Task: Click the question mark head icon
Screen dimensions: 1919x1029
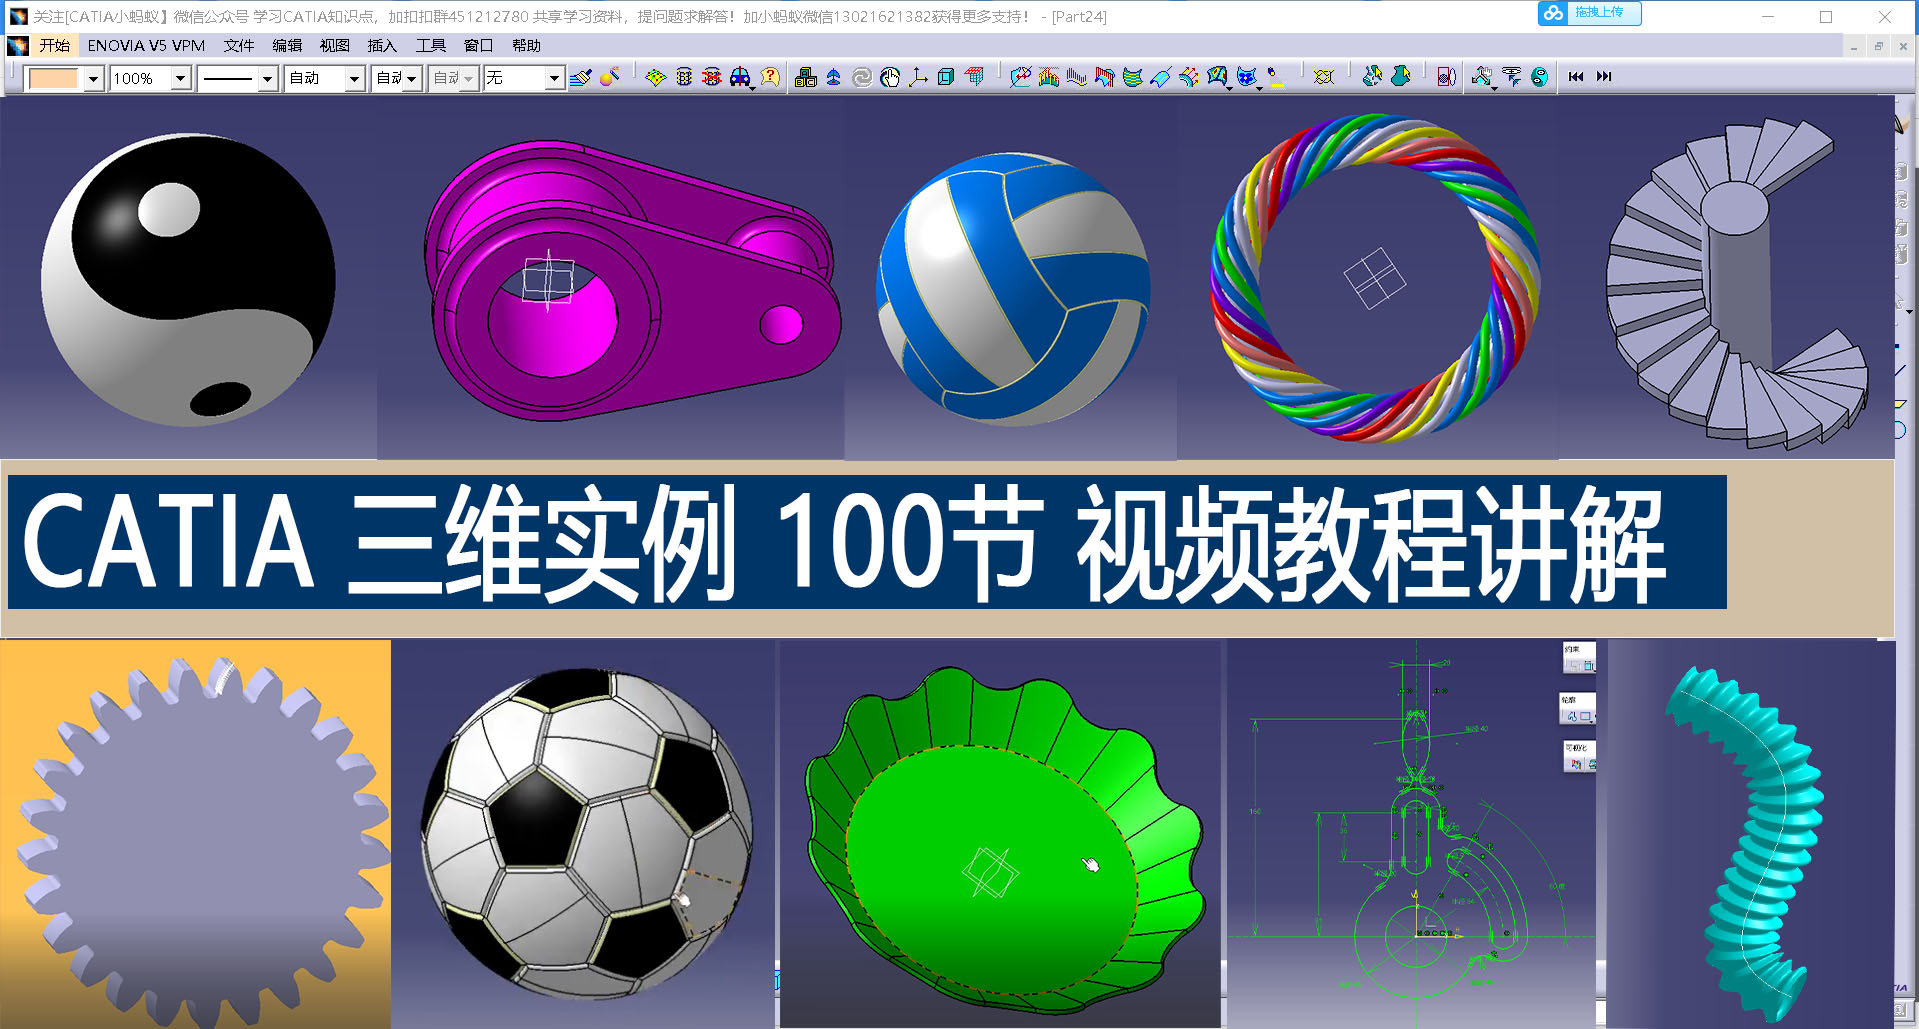Action: 769,77
